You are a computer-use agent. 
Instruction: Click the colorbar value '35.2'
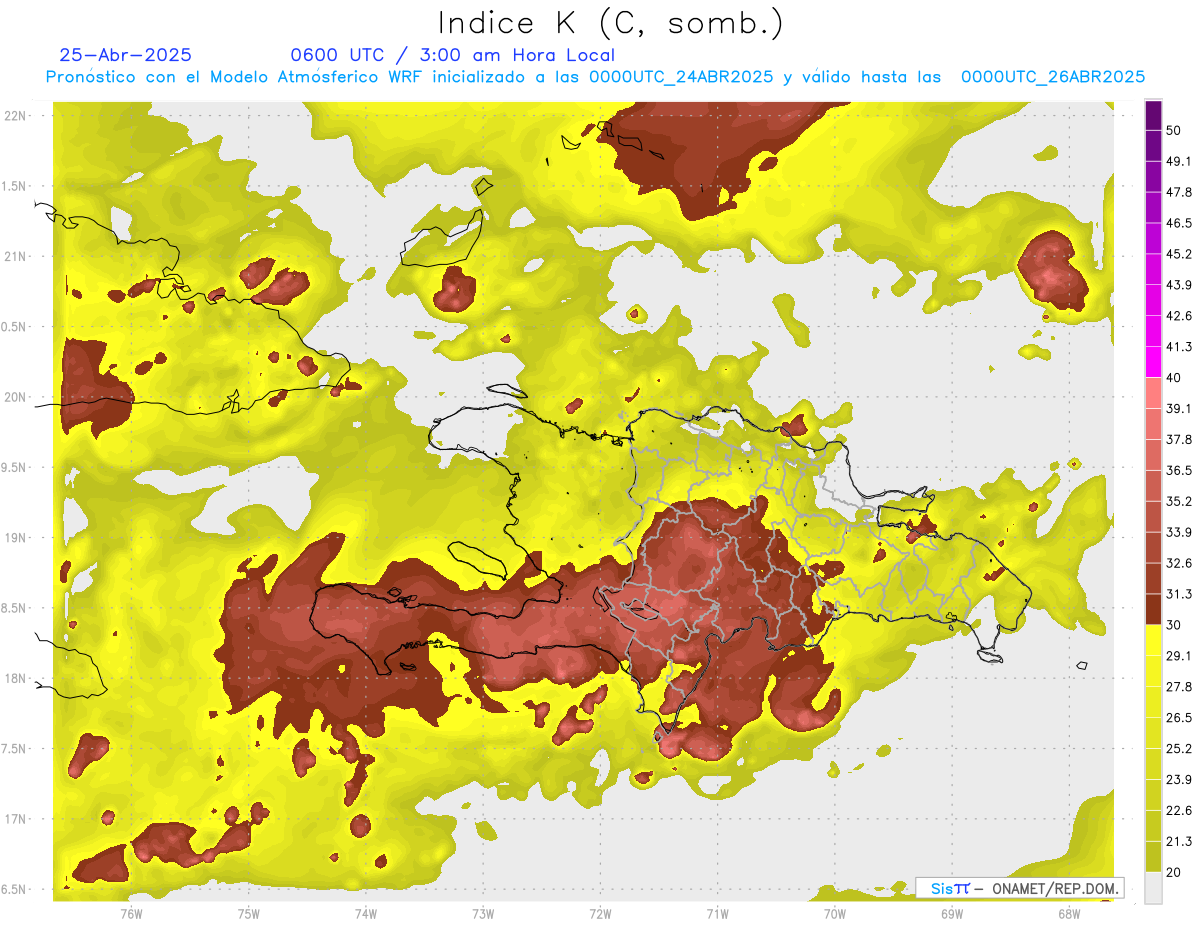tap(1179, 500)
